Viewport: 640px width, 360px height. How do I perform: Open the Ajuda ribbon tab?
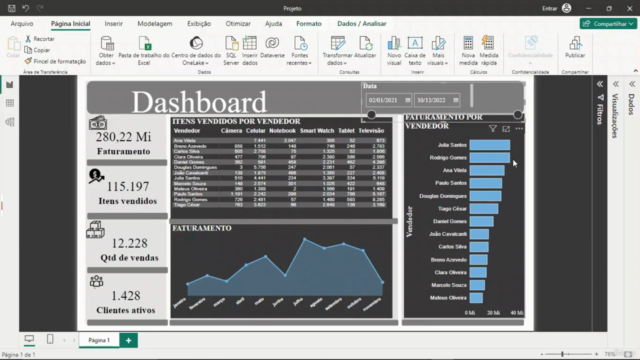point(273,24)
